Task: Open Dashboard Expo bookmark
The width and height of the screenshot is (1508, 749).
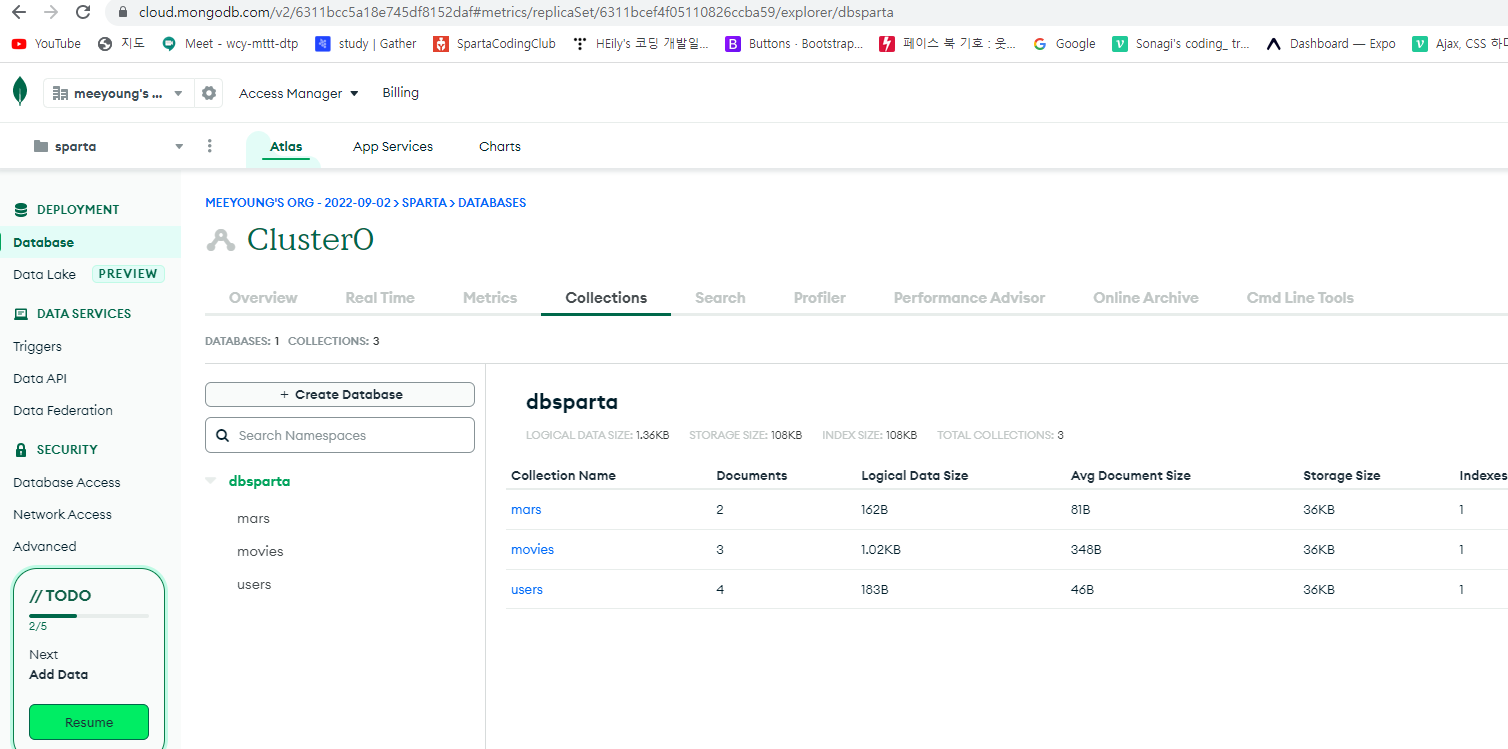Action: click(1331, 44)
